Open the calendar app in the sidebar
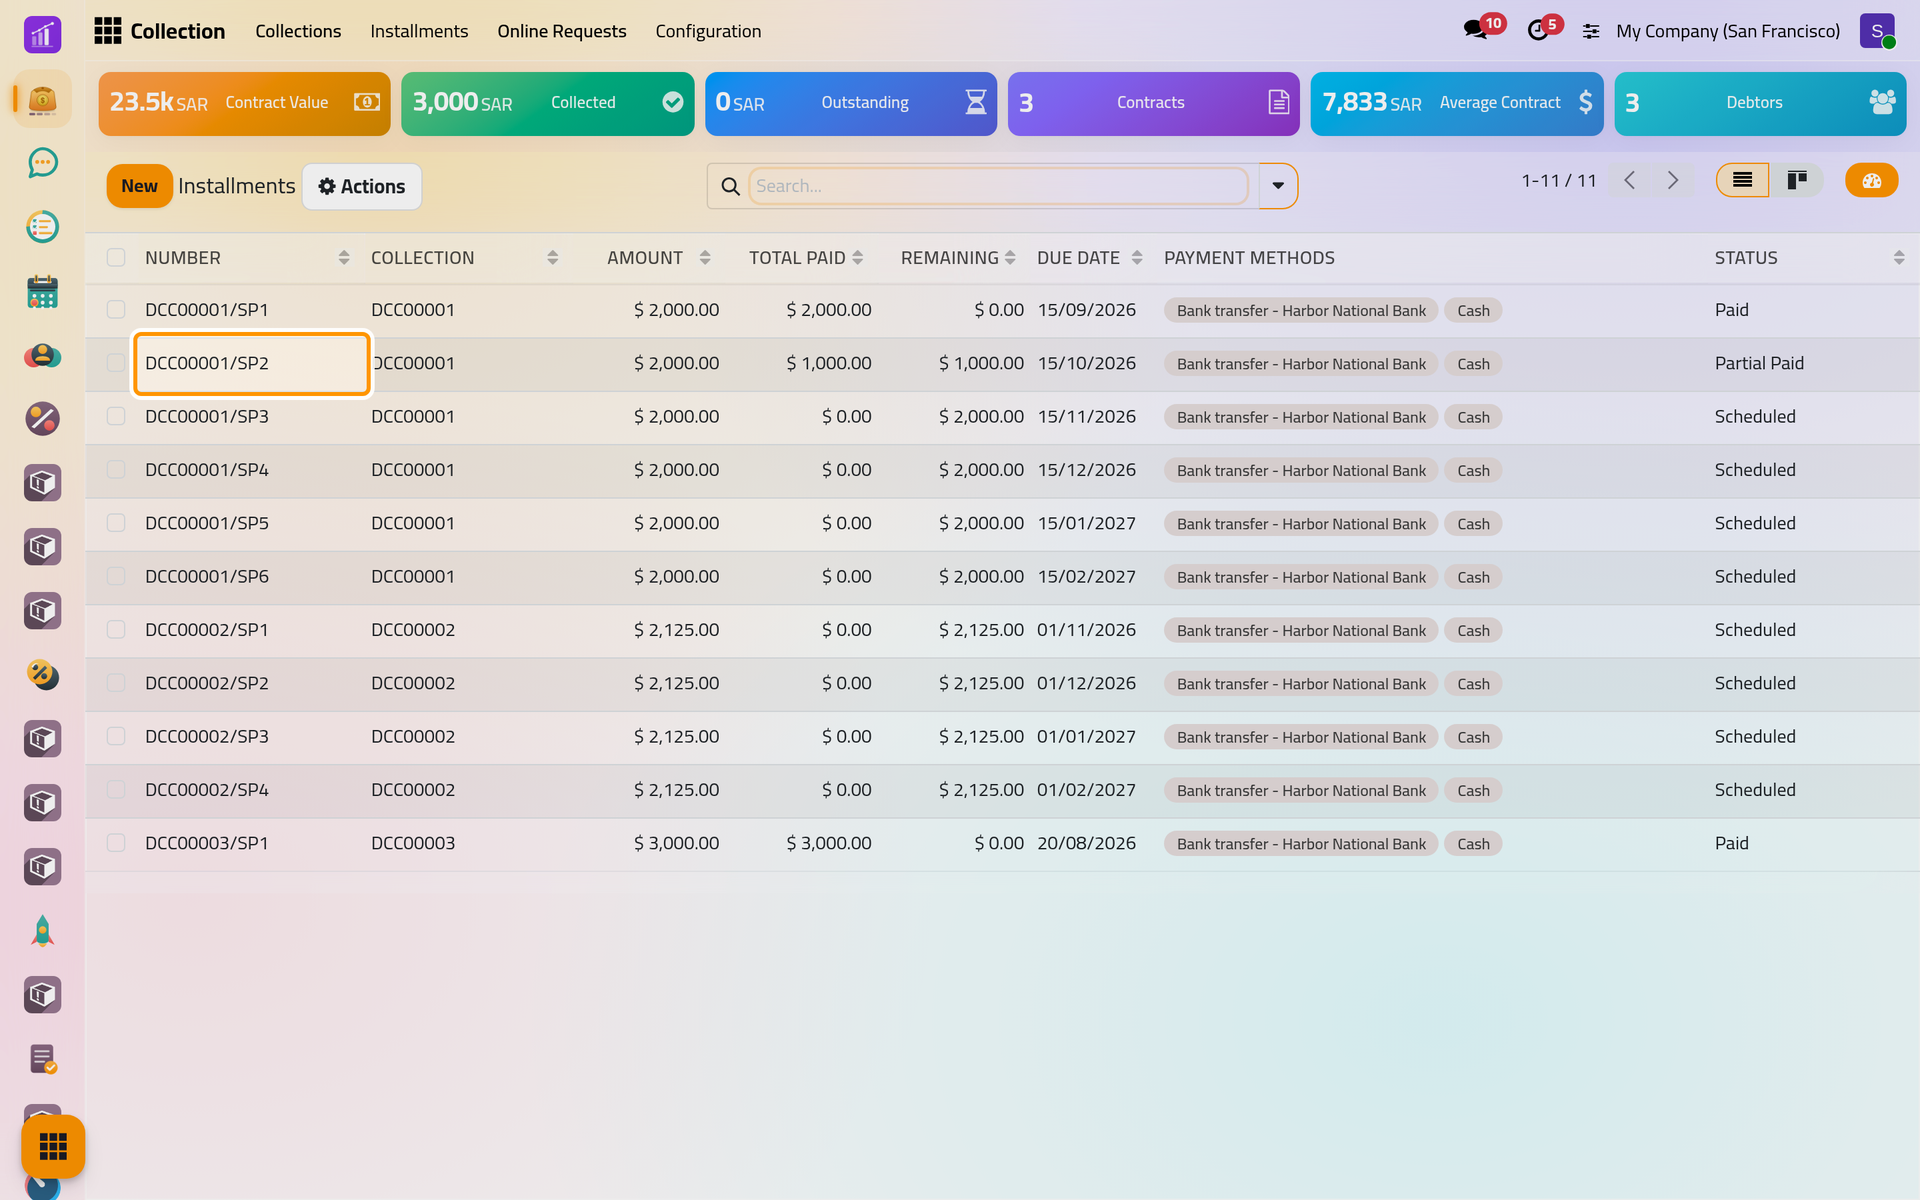Screen dimensions: 1920x1200 click(x=42, y=291)
